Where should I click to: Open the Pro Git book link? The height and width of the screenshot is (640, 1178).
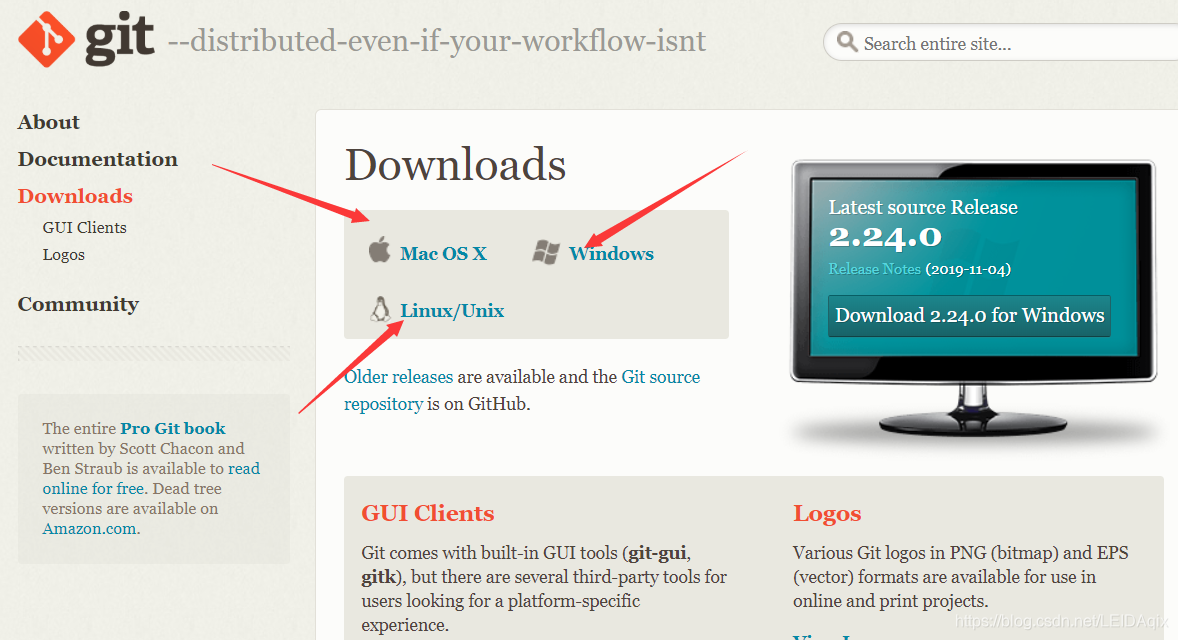pyautogui.click(x=173, y=428)
